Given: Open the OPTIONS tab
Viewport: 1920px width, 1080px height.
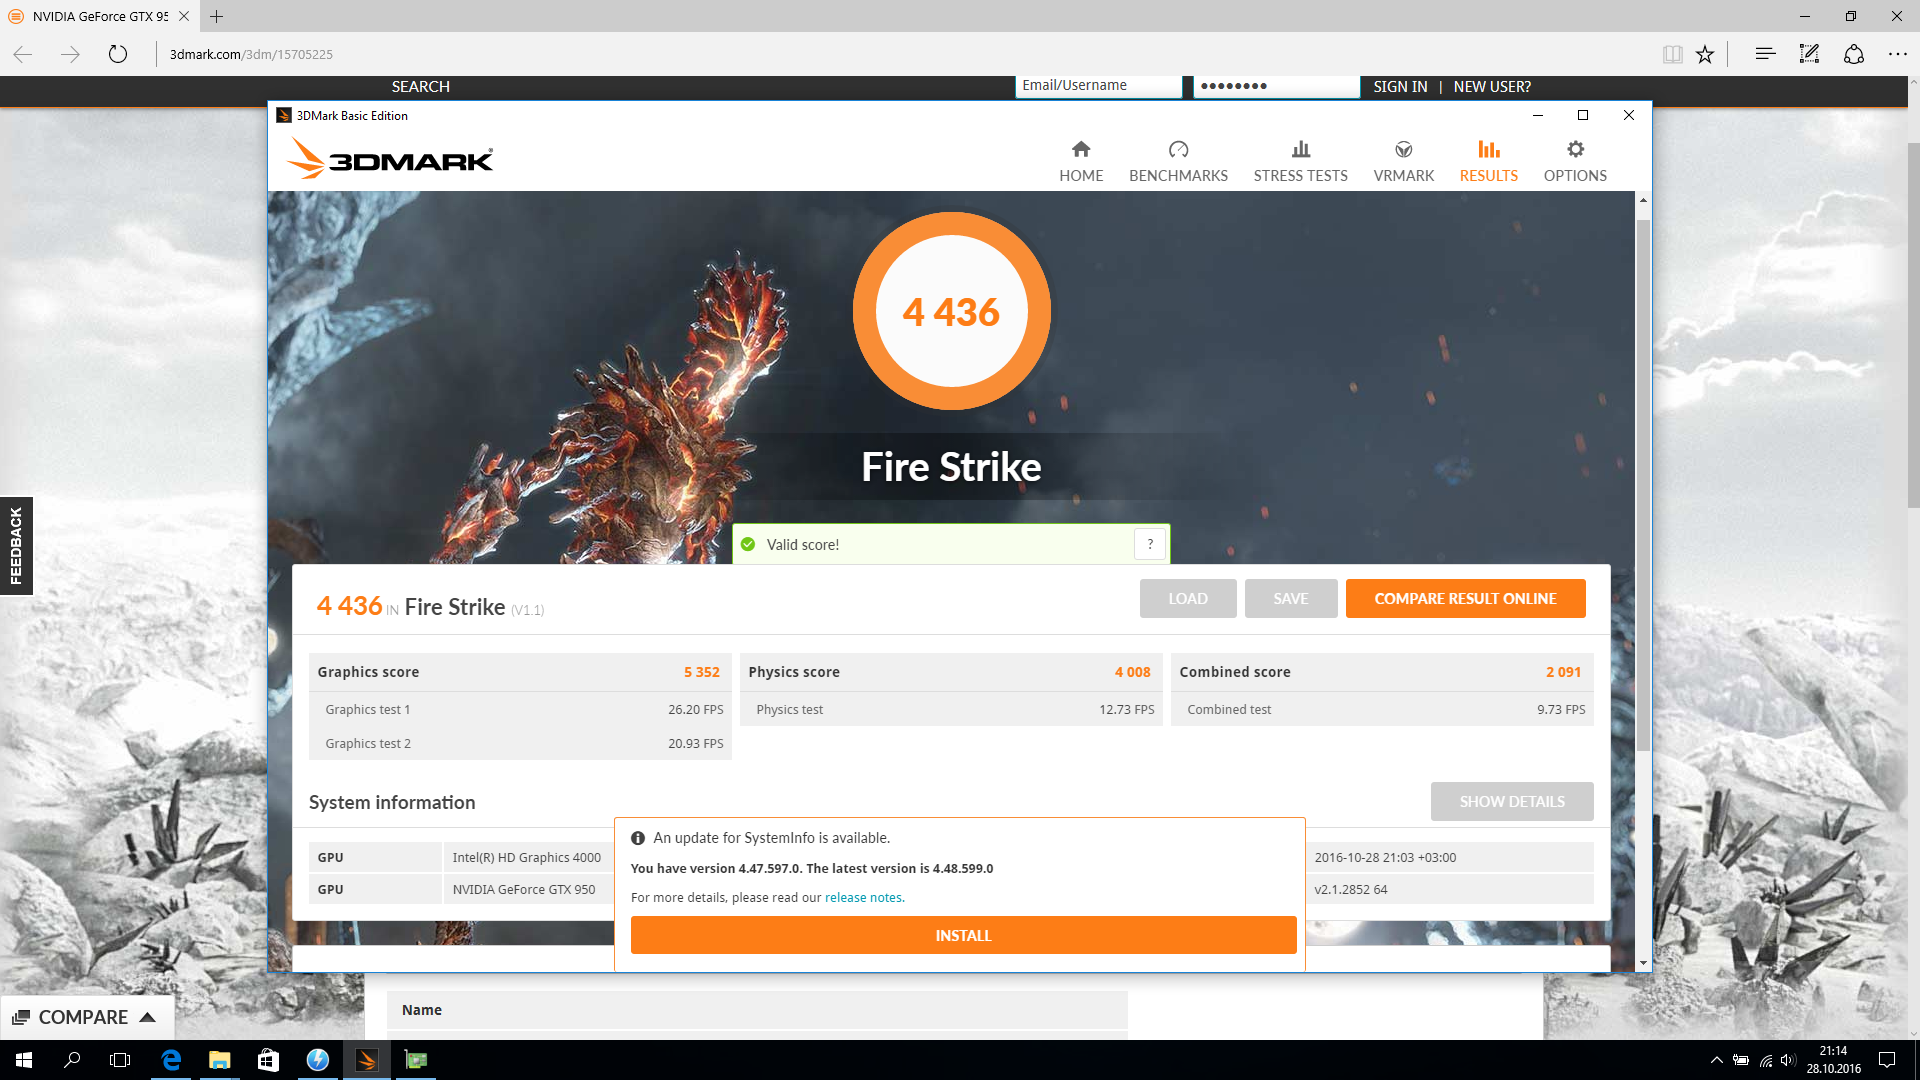Looking at the screenshot, I should tap(1575, 161).
